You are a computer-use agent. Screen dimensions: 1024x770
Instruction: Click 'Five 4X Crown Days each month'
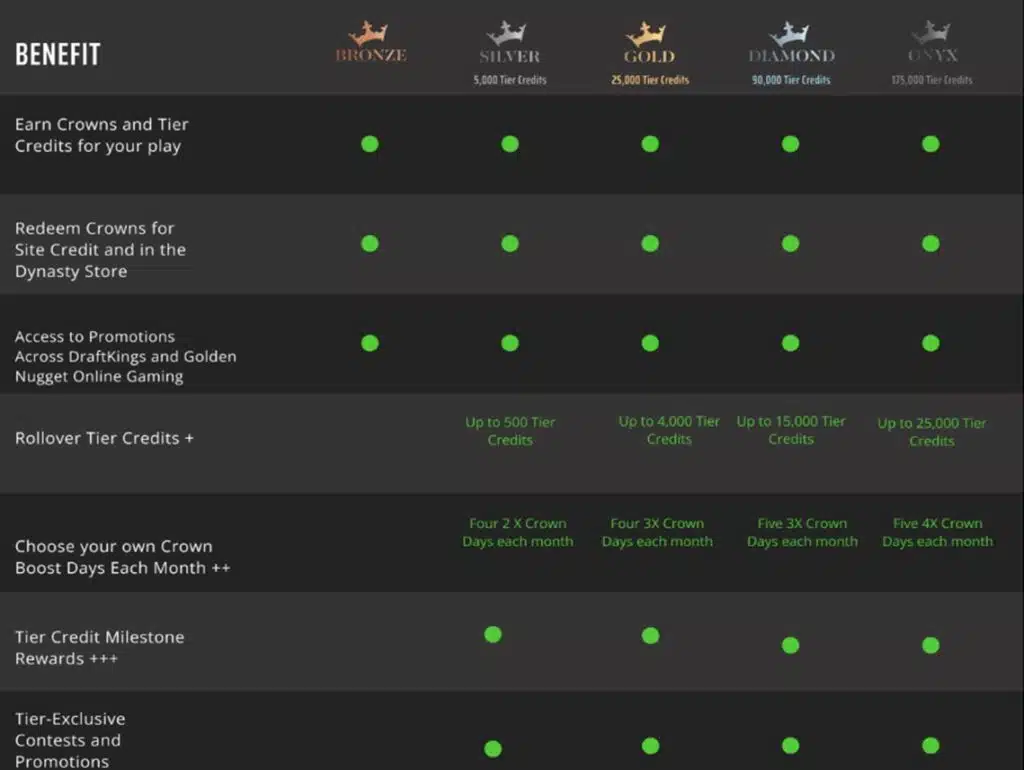click(938, 532)
